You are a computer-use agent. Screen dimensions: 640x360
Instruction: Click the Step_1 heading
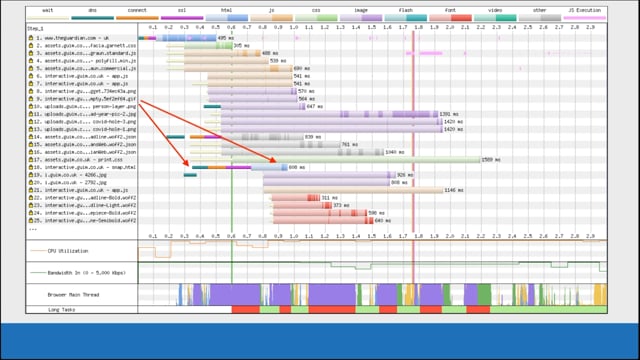pyautogui.click(x=35, y=29)
